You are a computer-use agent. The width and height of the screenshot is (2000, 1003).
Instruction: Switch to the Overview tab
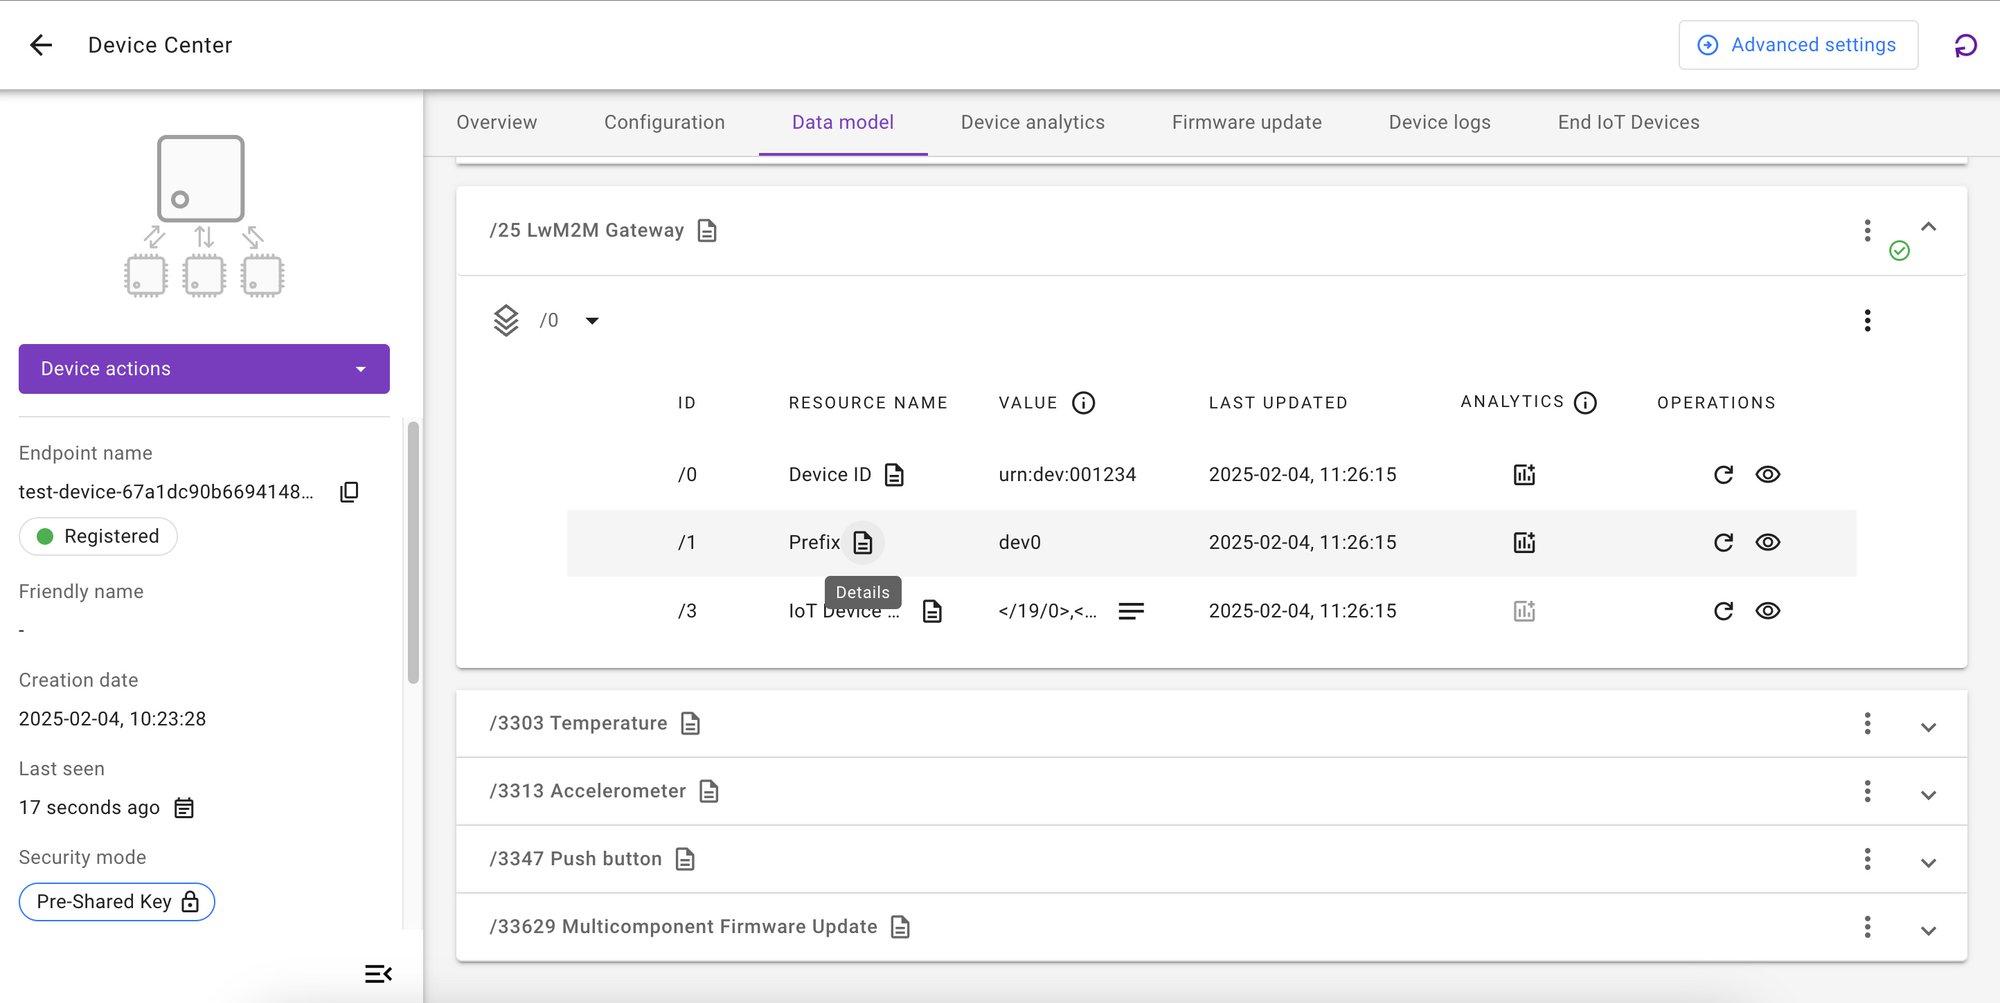coord(497,123)
